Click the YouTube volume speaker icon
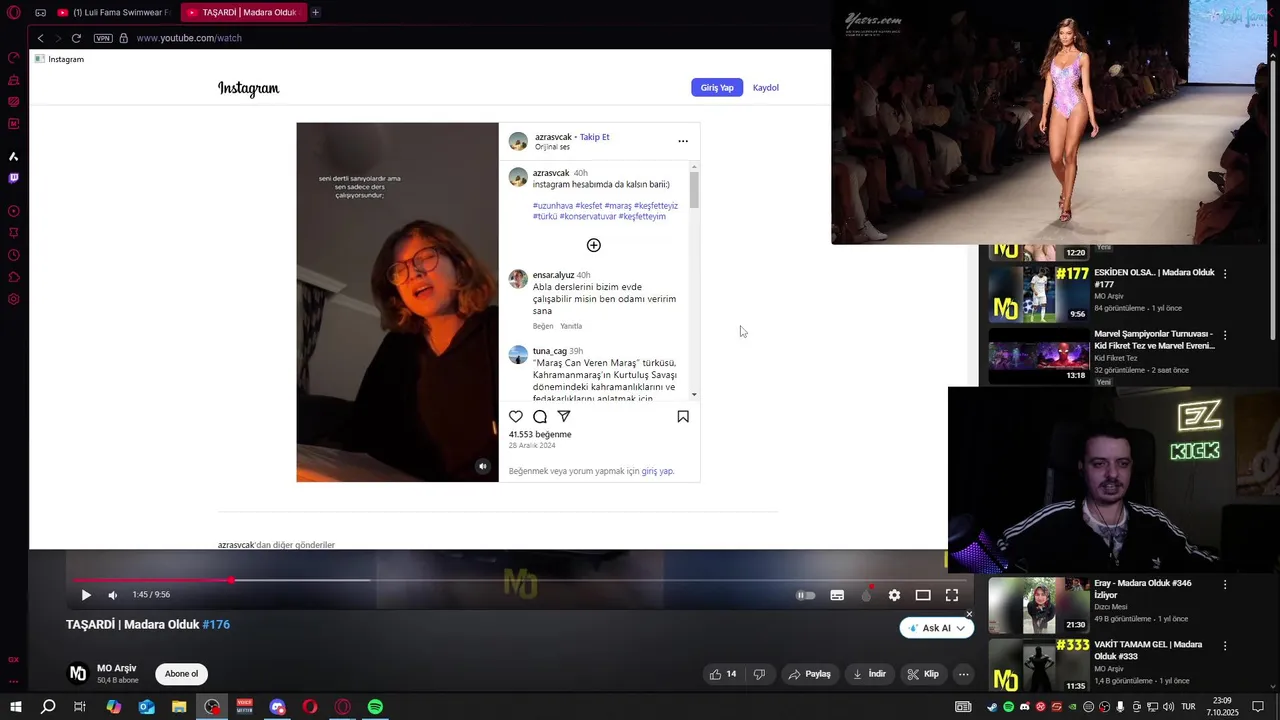The image size is (1280, 720). 113,595
